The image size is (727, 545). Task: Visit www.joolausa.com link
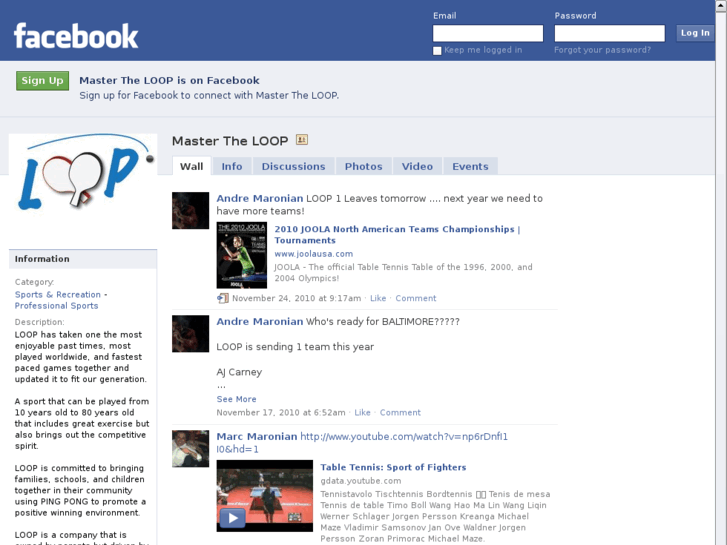313,254
